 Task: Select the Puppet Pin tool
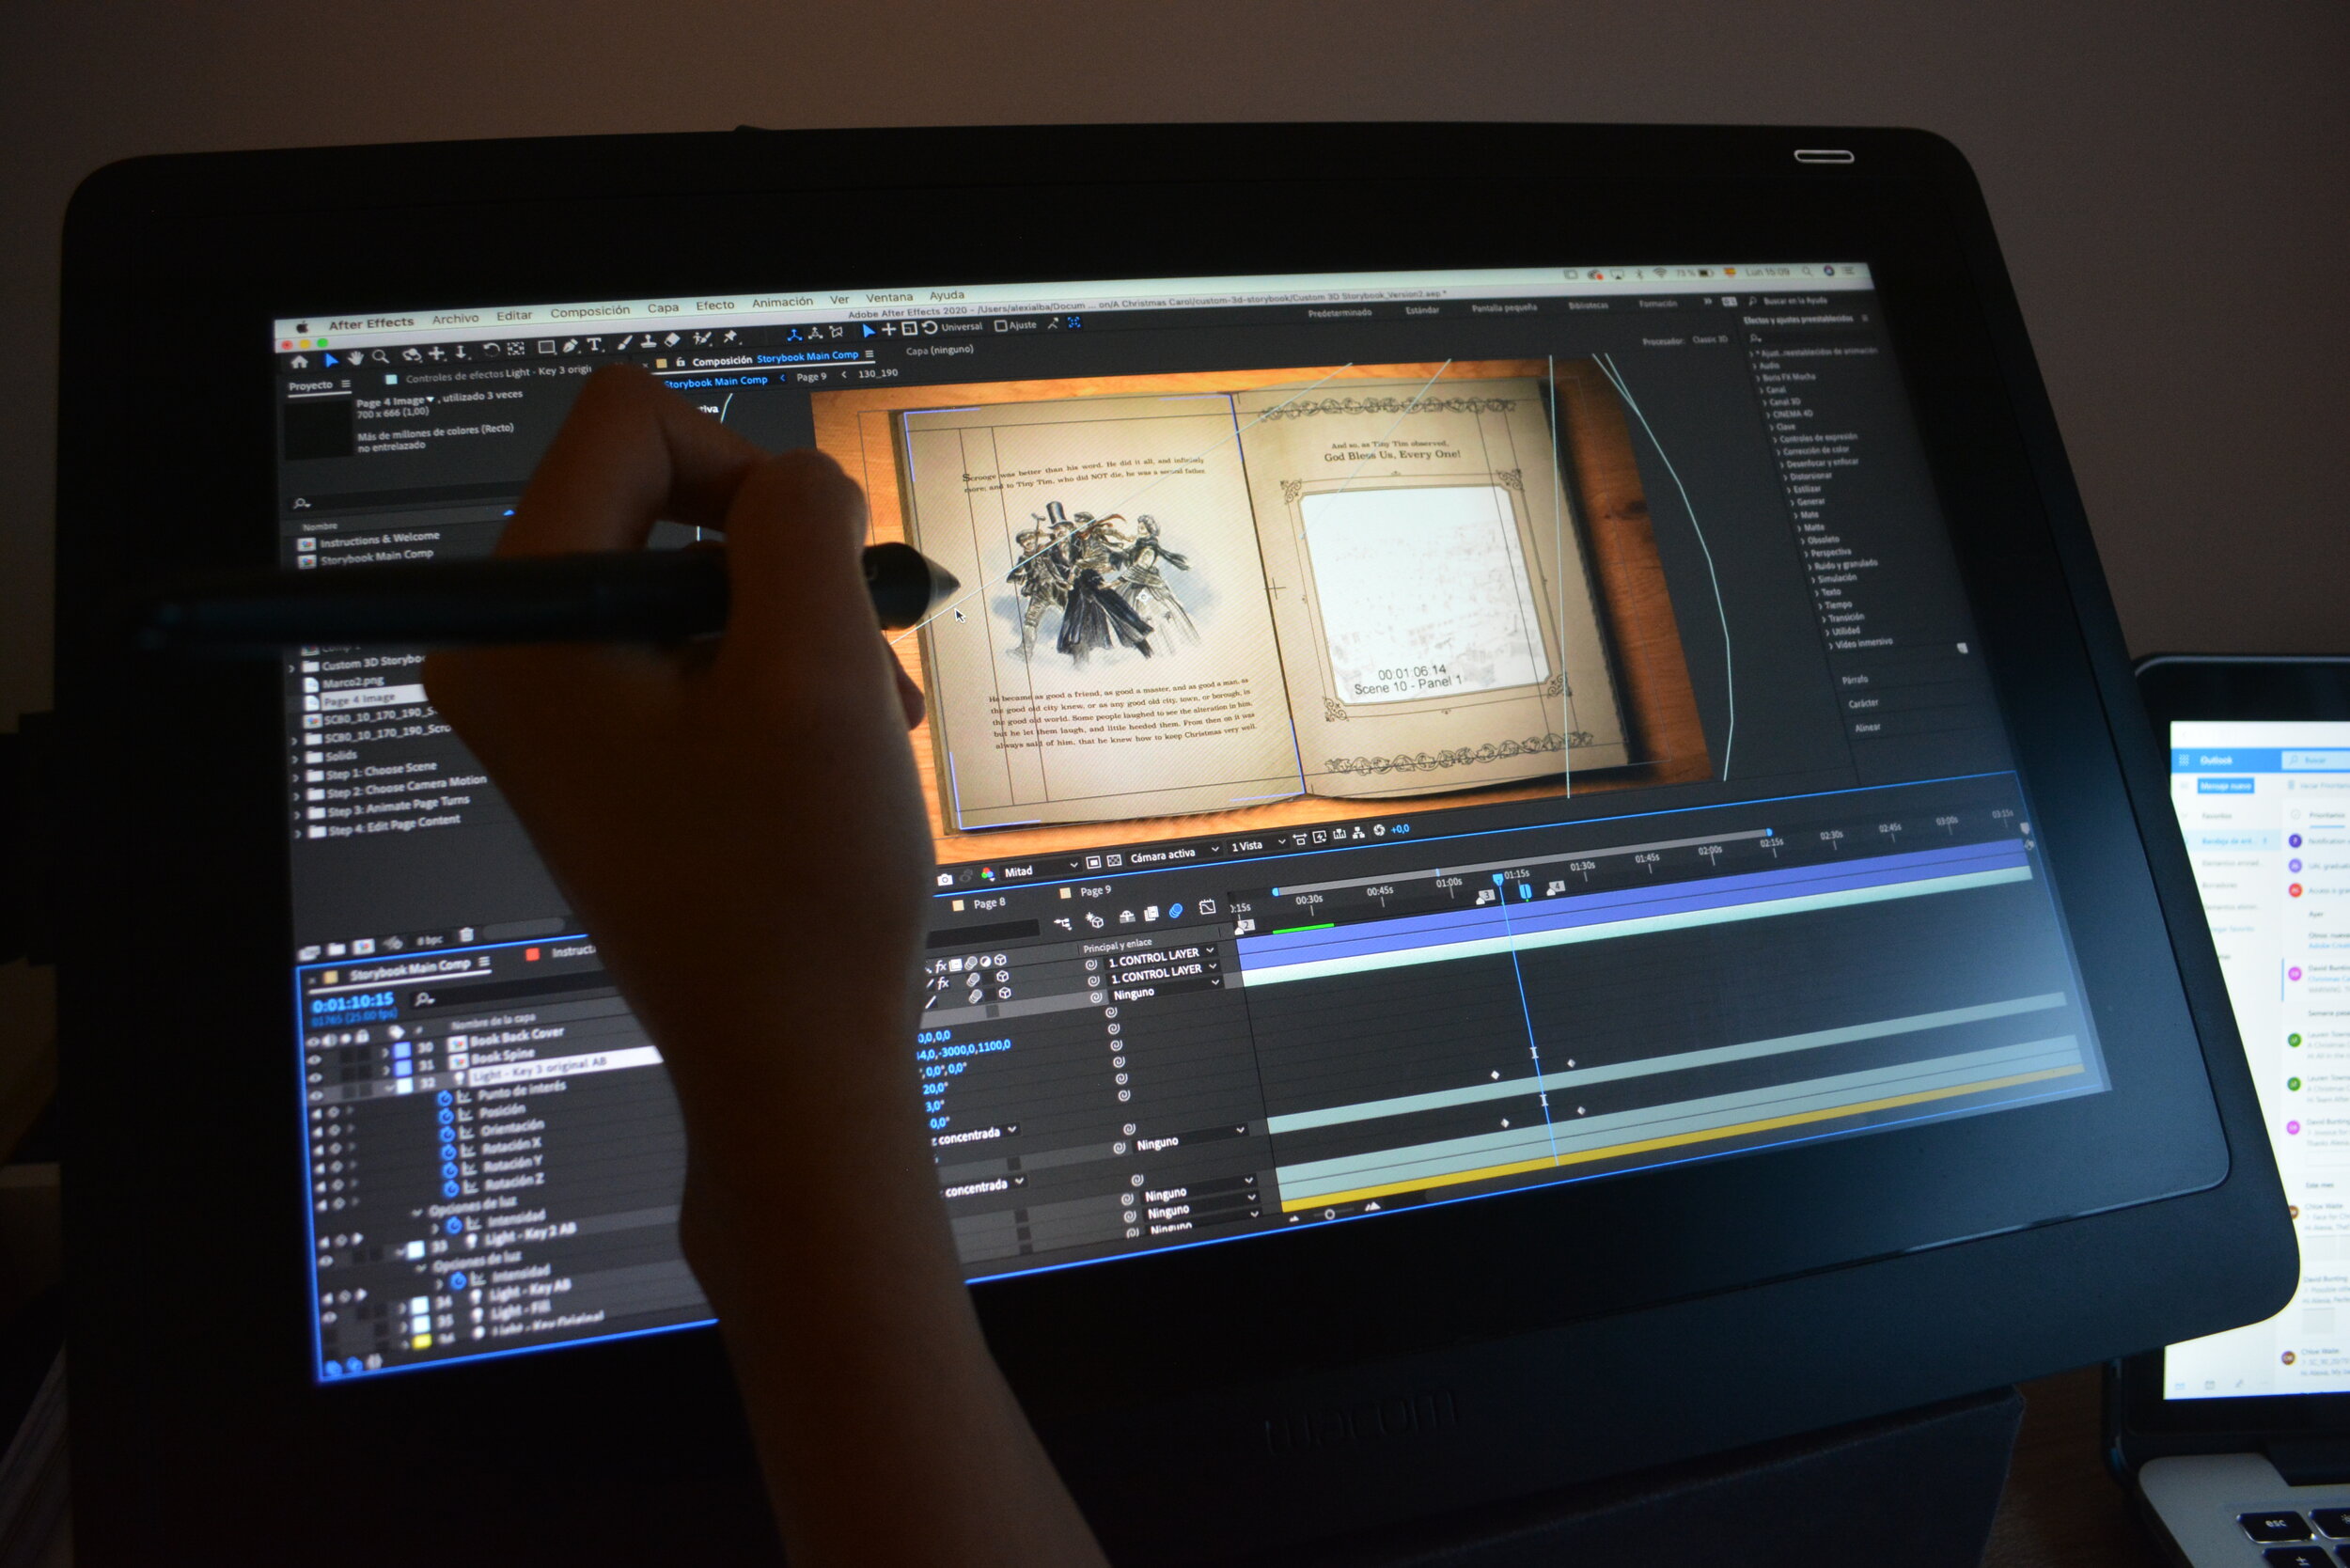point(730,337)
